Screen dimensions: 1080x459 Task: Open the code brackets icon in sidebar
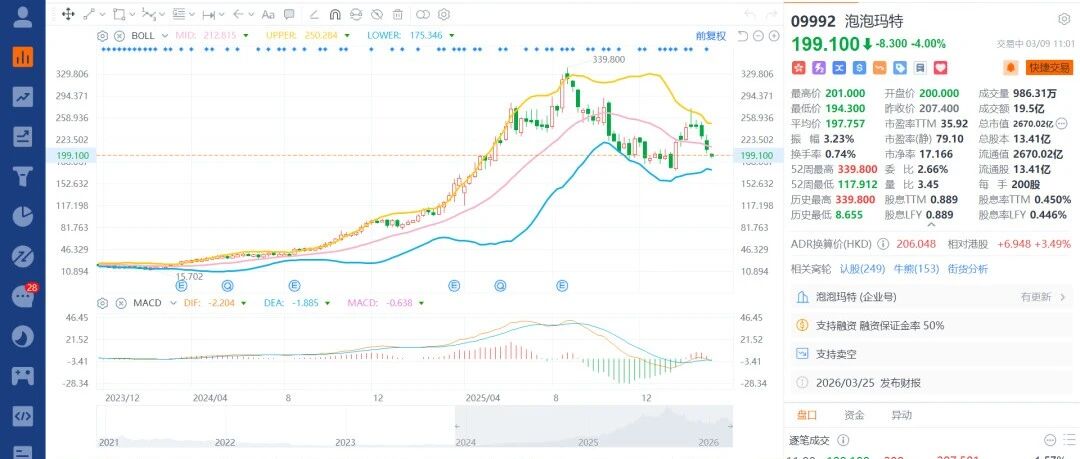[x=23, y=416]
